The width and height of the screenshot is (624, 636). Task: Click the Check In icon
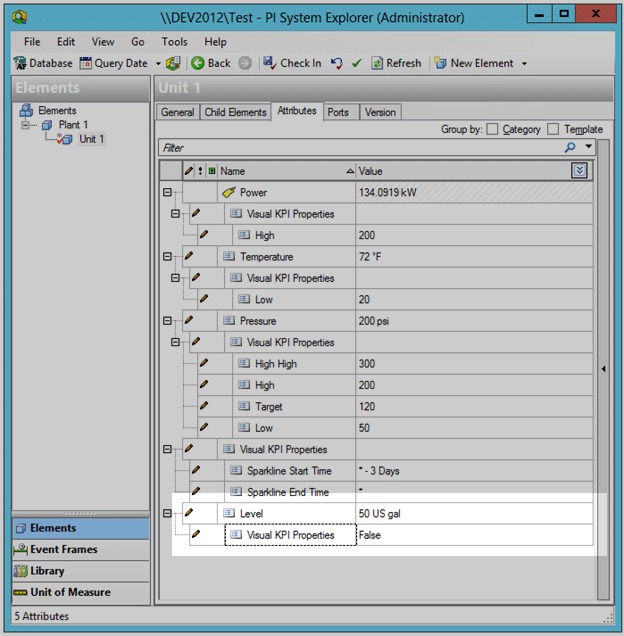(270, 63)
